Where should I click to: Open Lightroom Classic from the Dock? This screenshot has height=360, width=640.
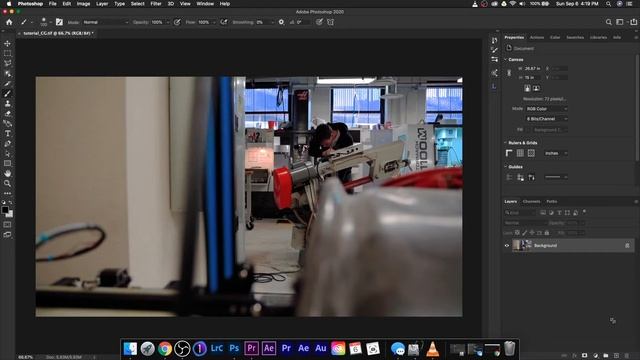coord(217,349)
